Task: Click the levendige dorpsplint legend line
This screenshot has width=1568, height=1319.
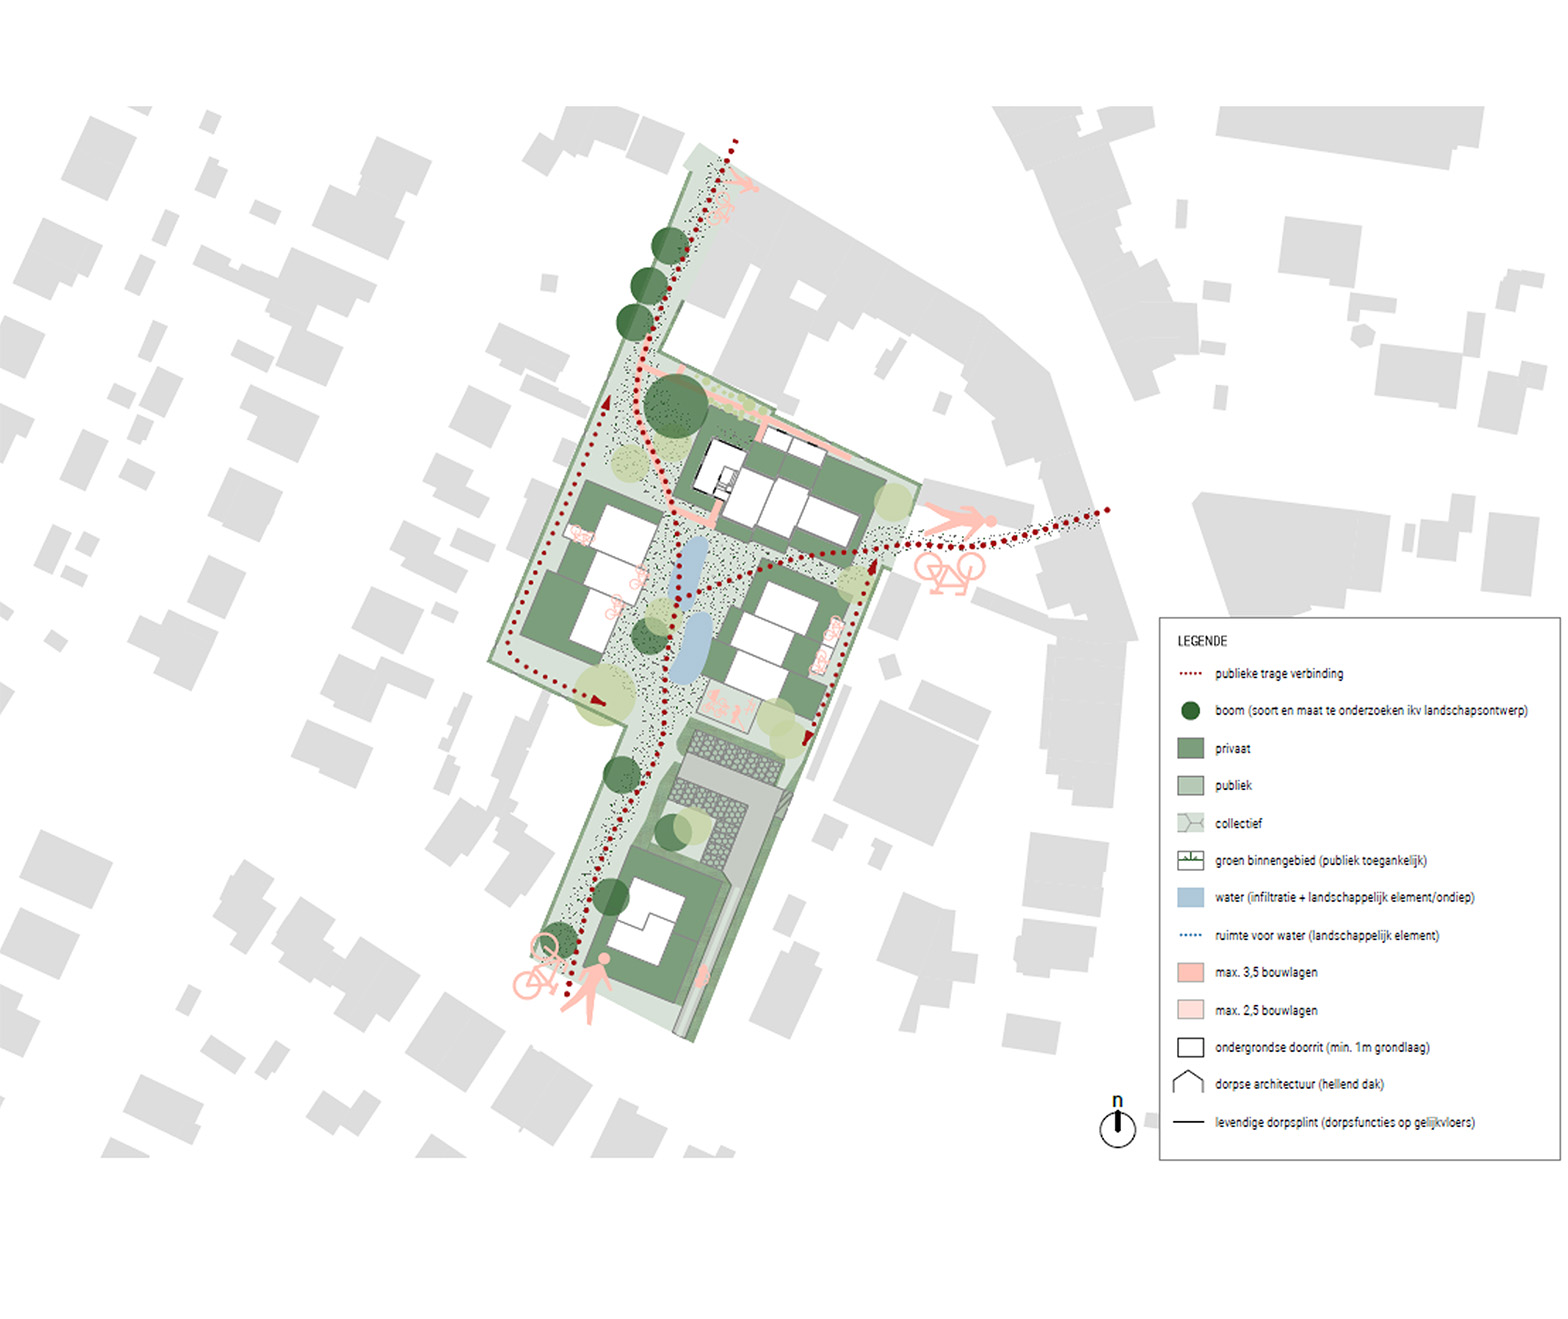Action: (x=1188, y=1122)
